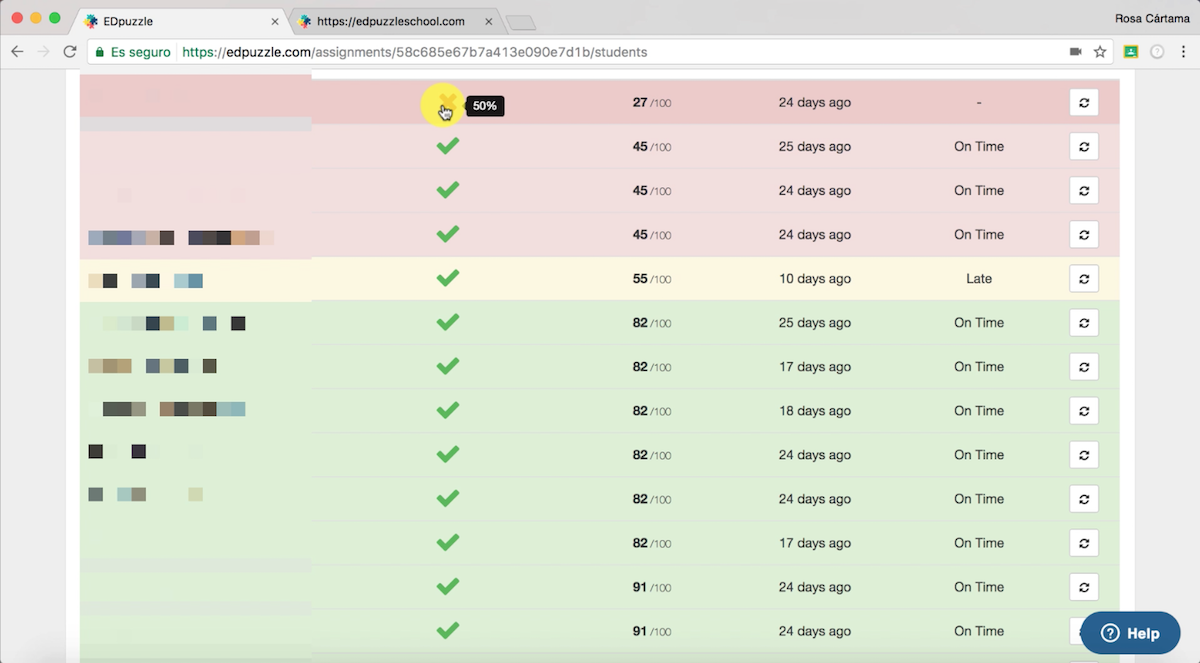Screen dimensions: 1200x663
Task: Click the 'Es seguro' secure site indicator
Action: point(131,52)
